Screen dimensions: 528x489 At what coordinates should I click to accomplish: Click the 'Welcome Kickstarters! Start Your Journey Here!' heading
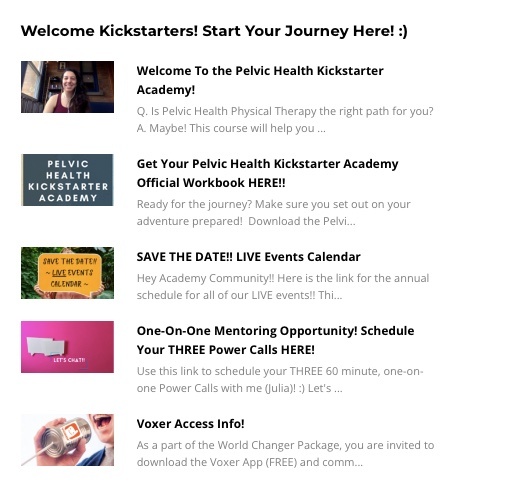(214, 31)
